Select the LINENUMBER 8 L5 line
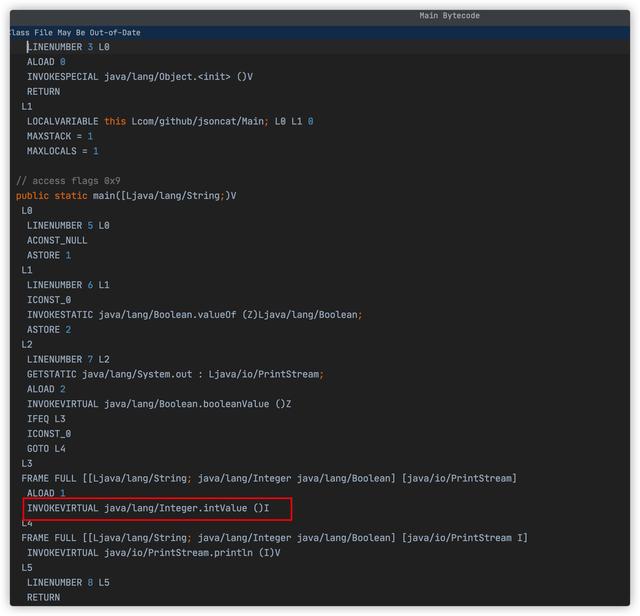The width and height of the screenshot is (640, 616). [68, 583]
